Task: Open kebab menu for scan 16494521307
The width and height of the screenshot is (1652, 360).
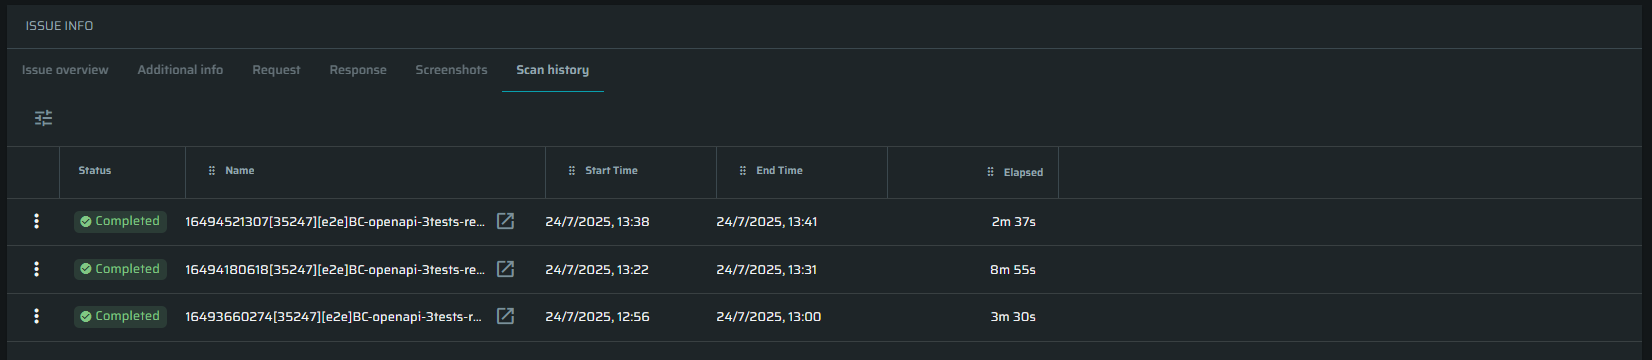Action: pos(37,221)
